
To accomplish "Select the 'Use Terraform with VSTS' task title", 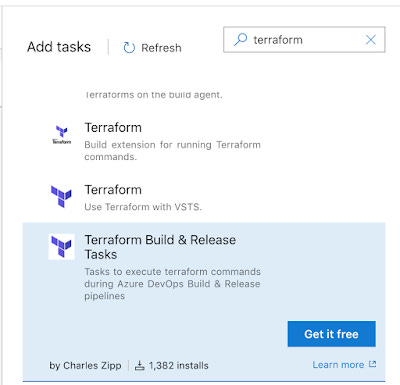I will (113, 190).
